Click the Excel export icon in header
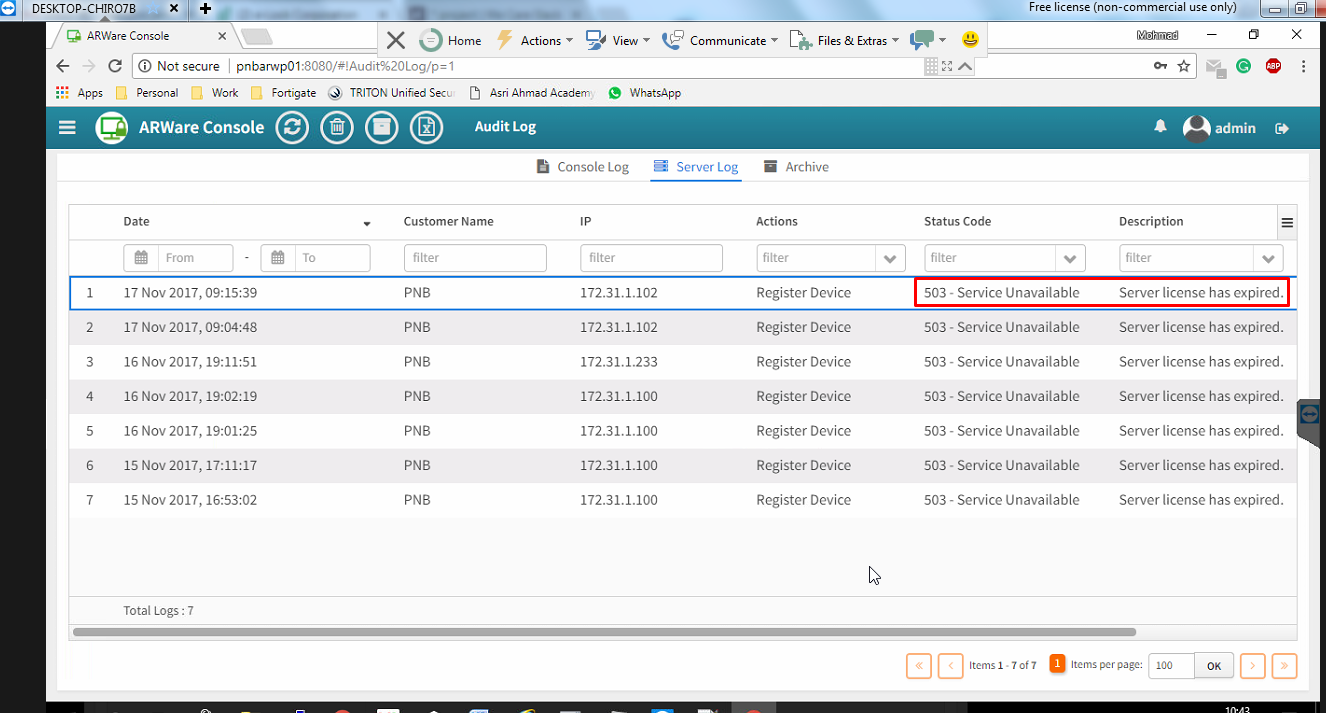The height and width of the screenshot is (713, 1326). point(427,128)
